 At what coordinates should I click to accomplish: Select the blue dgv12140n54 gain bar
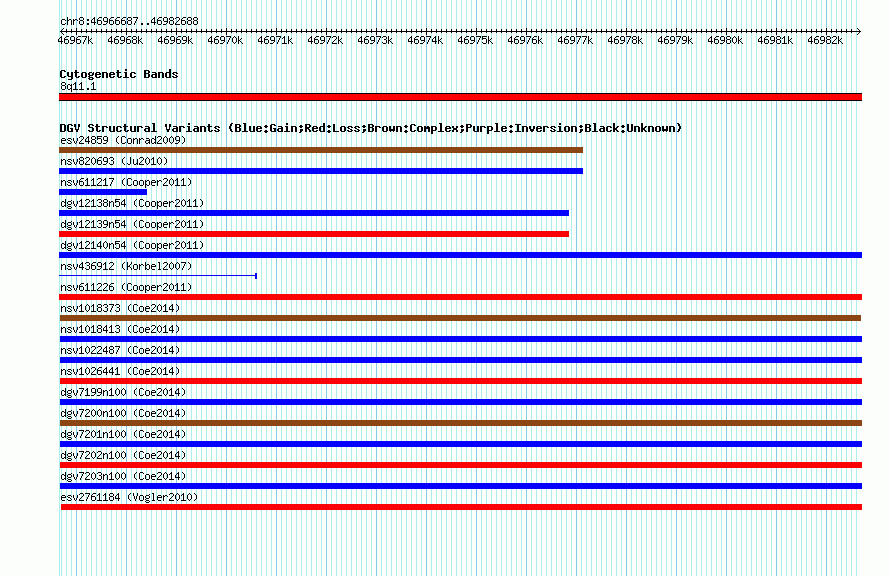point(460,255)
